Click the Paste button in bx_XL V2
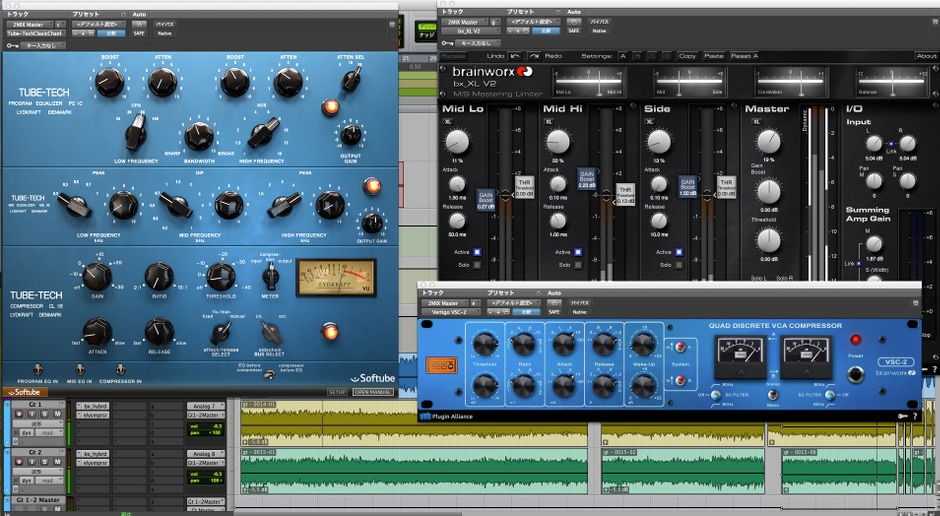The width and height of the screenshot is (940, 516). click(x=714, y=56)
